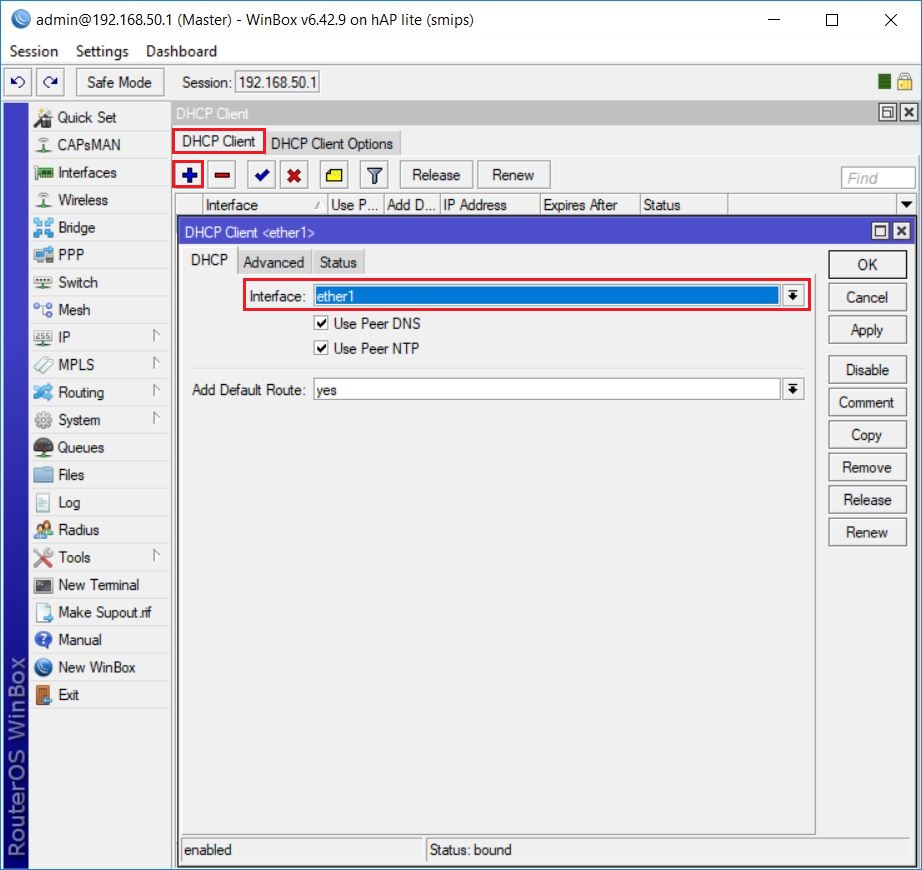Click the Undo arrow icon
922x870 pixels.
click(18, 82)
